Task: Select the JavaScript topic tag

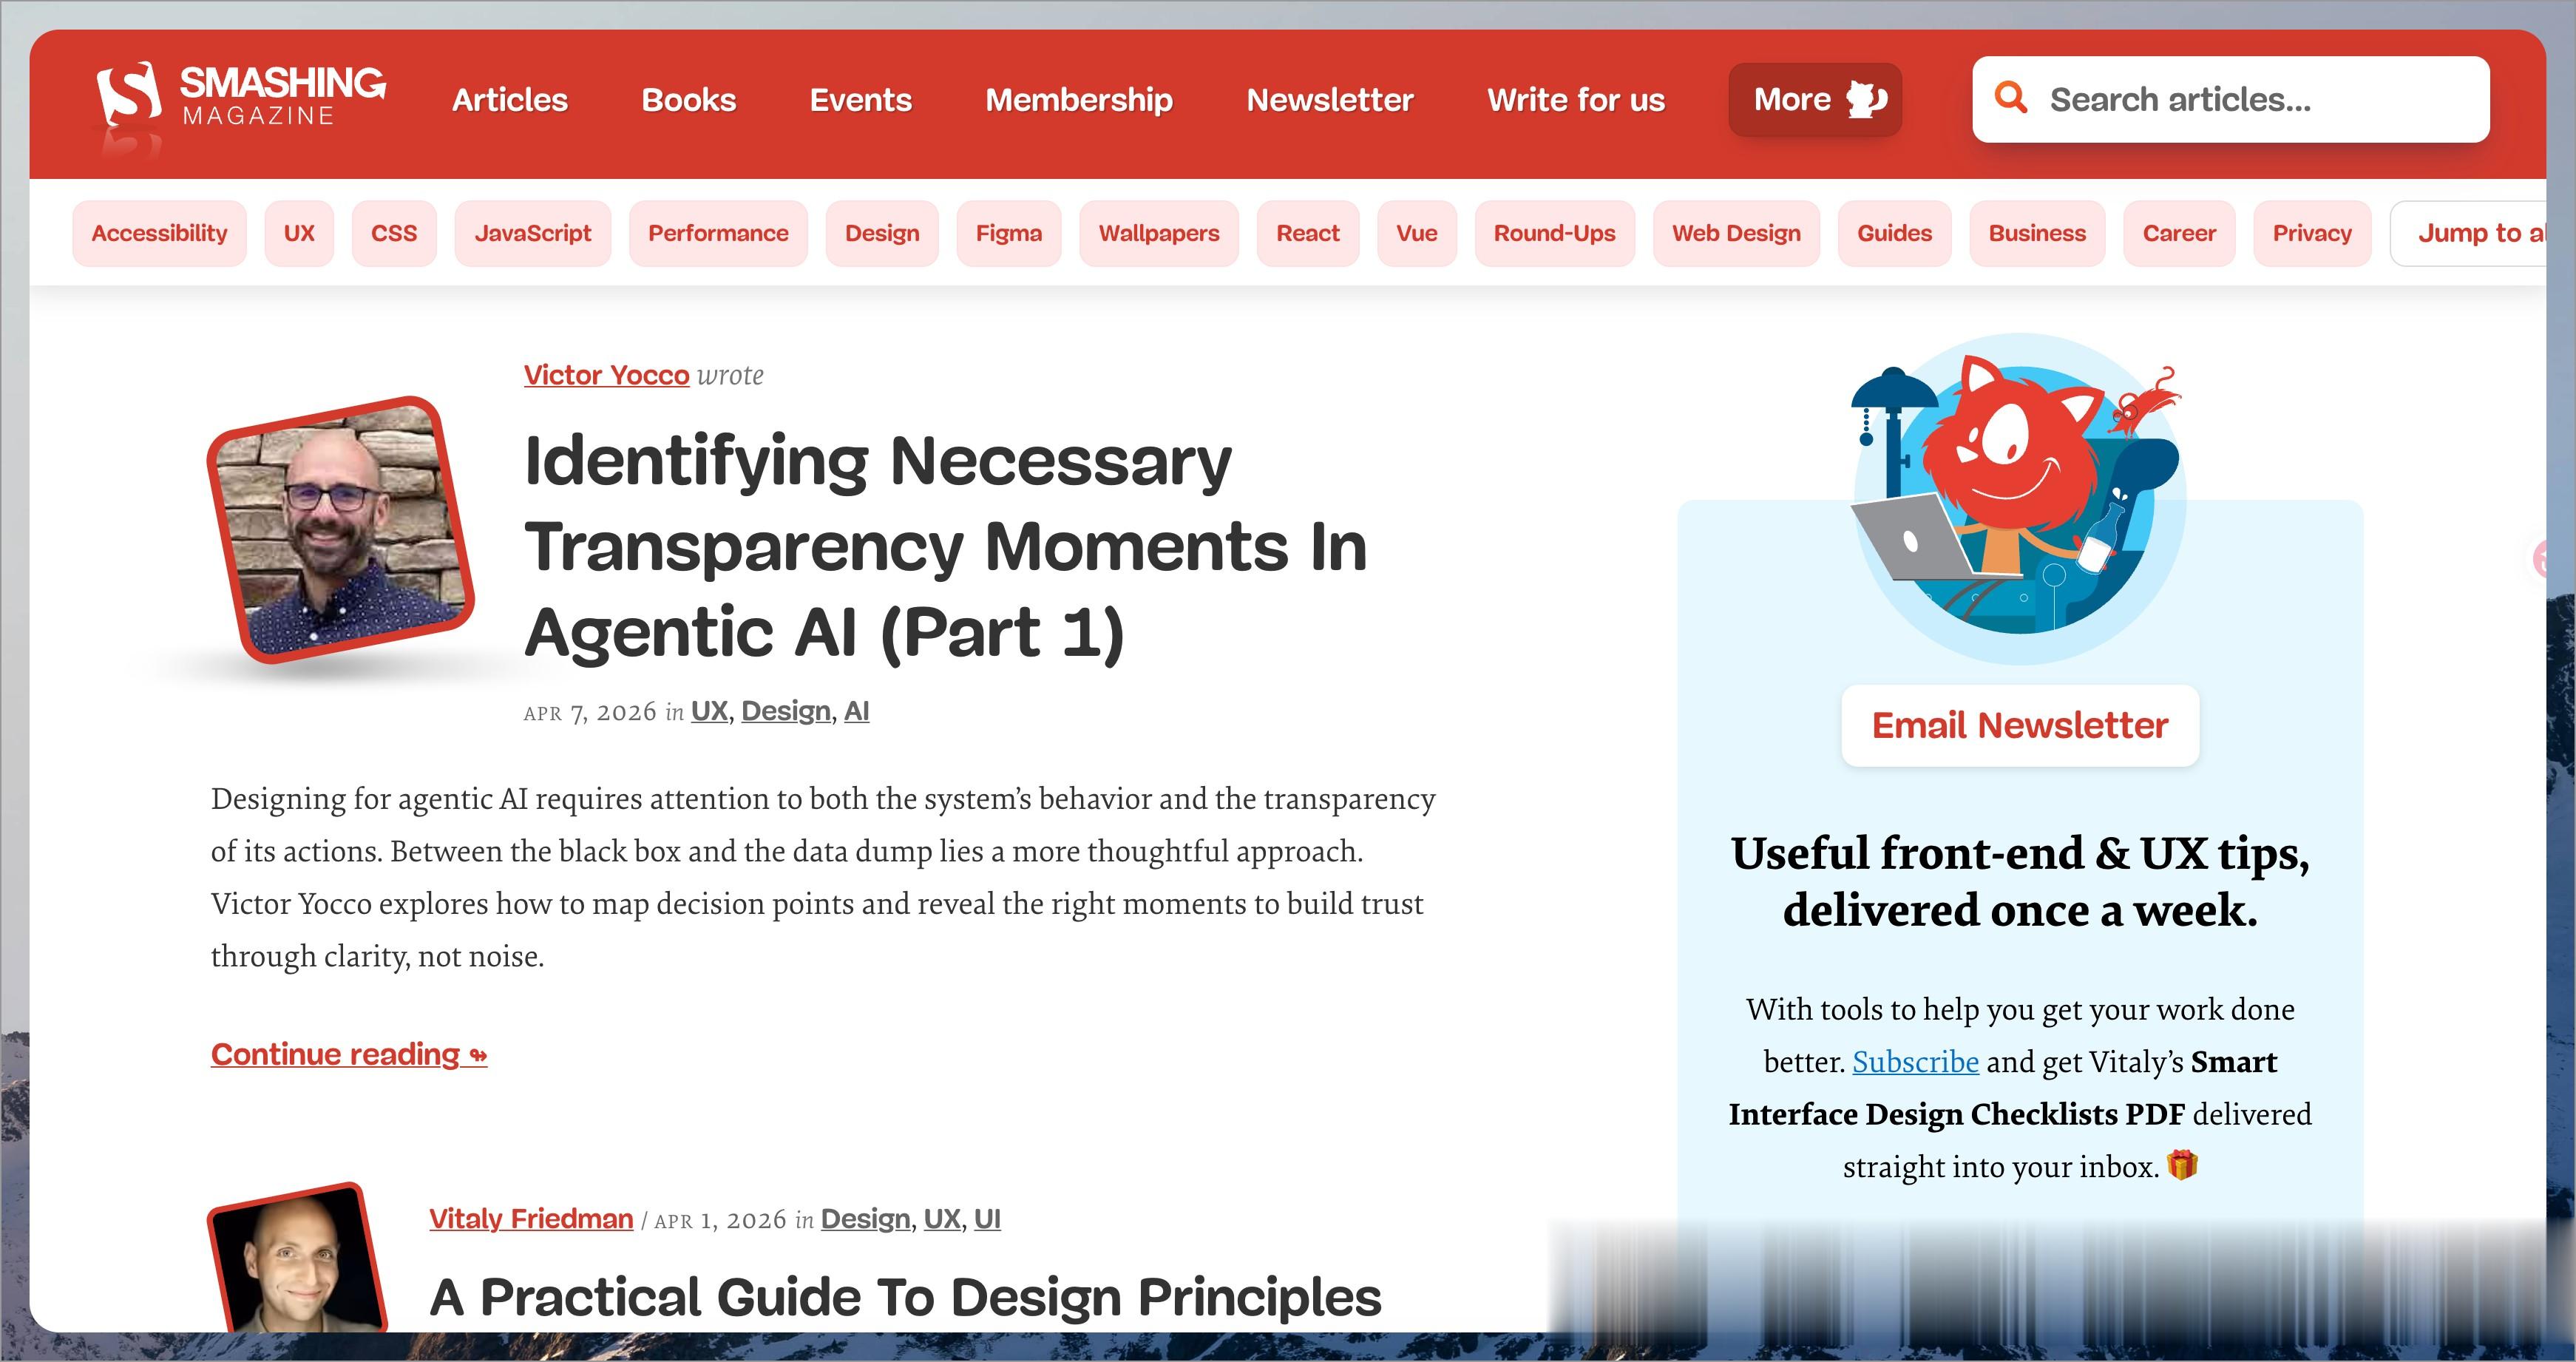Action: click(533, 233)
